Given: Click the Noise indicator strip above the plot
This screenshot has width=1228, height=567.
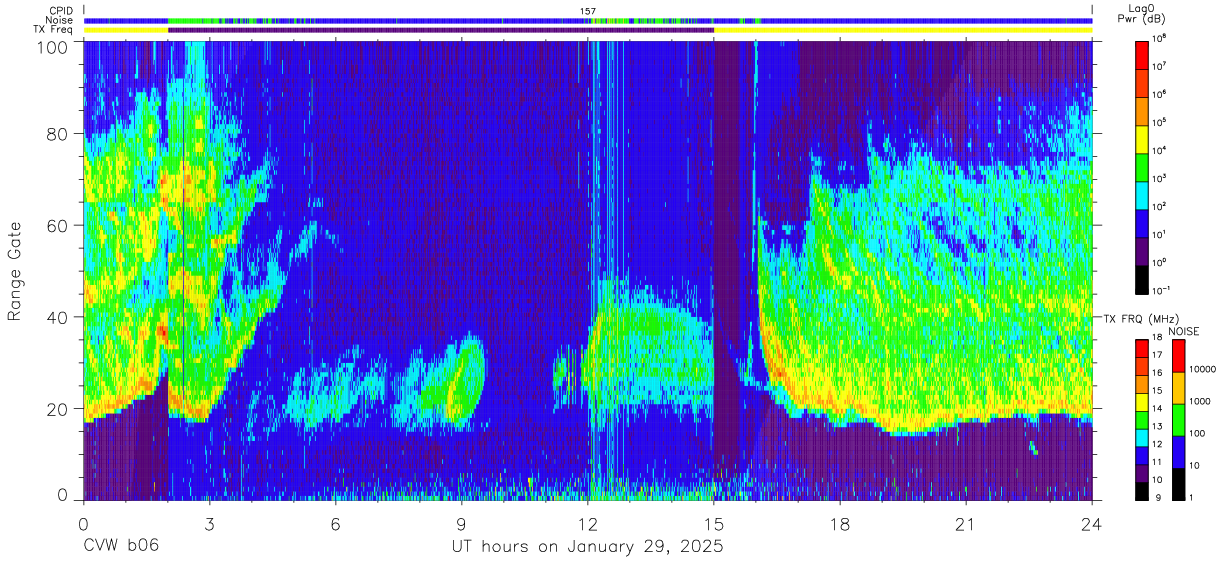Looking at the screenshot, I should (588, 20).
